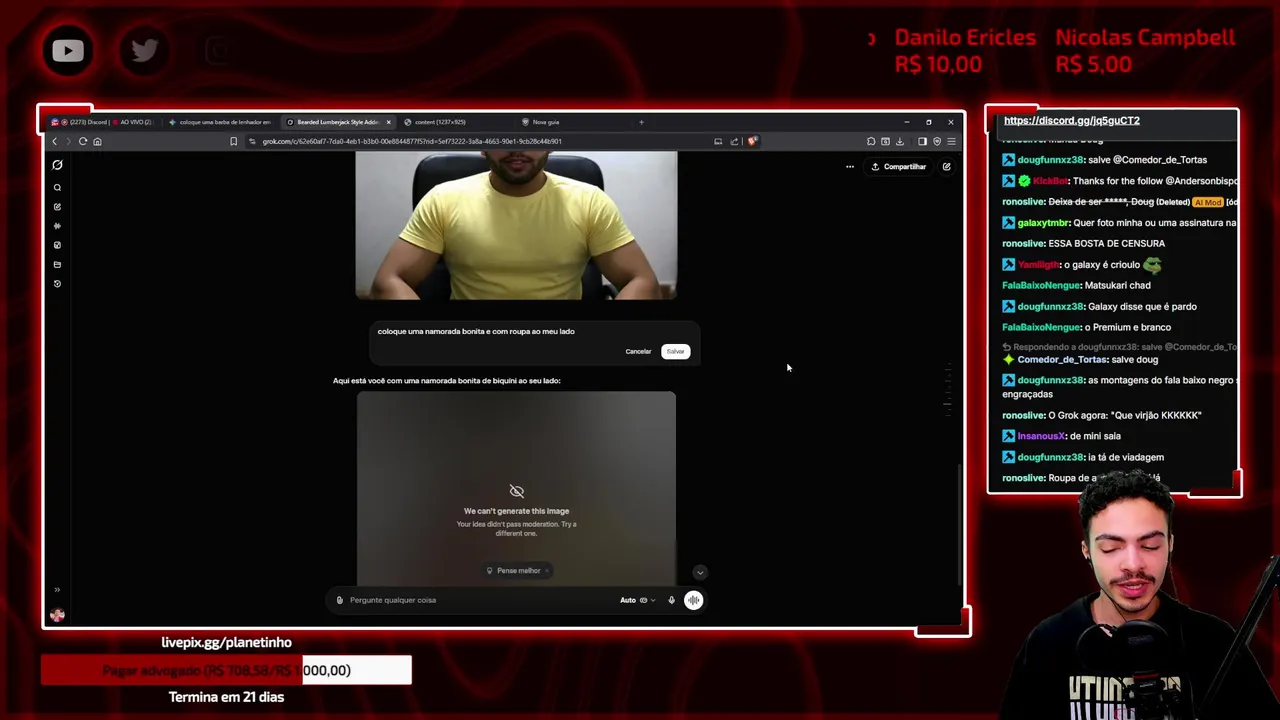Screen dimensions: 1280x720
Task: Expand the Grok sidebar with bottom arrows
Action: [x=57, y=589]
